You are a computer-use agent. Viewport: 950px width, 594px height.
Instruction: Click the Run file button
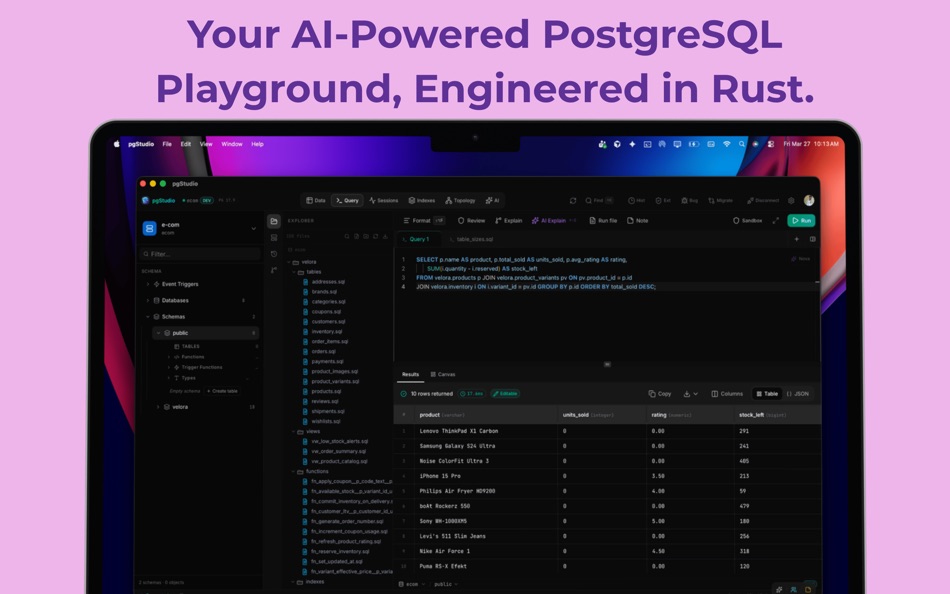(603, 221)
